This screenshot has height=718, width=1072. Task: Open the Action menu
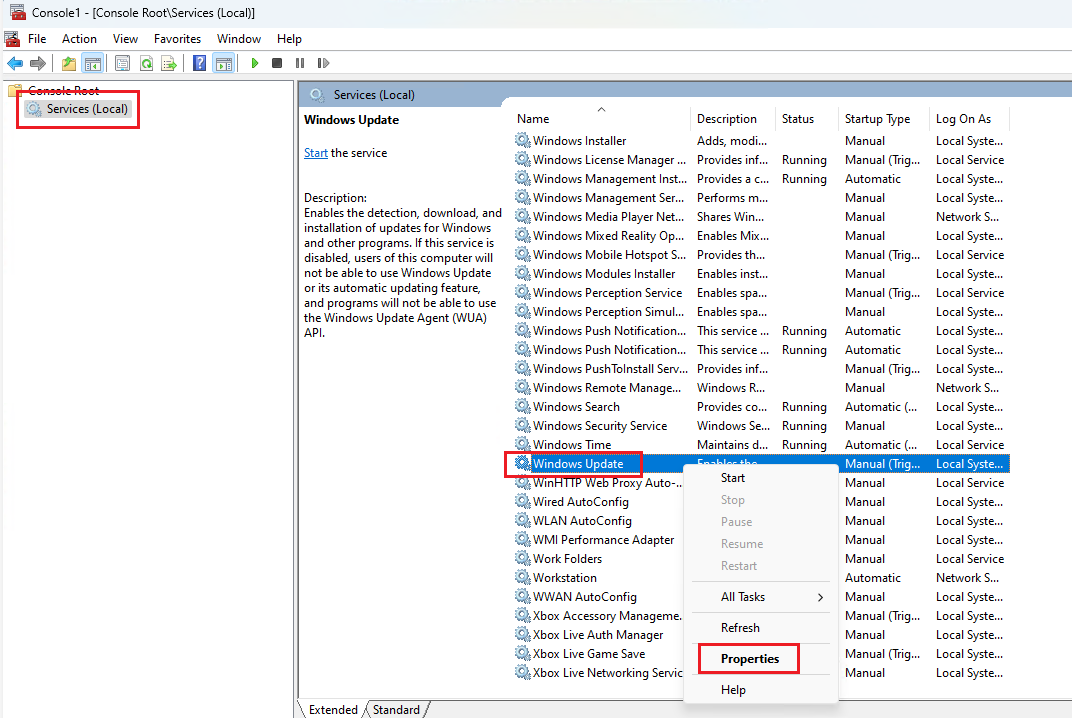coord(79,39)
